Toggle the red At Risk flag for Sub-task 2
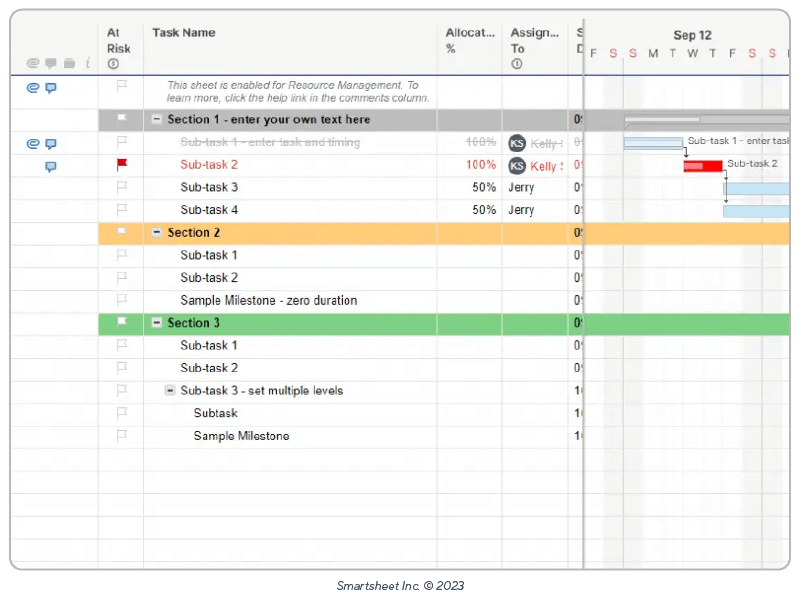 click(x=122, y=165)
